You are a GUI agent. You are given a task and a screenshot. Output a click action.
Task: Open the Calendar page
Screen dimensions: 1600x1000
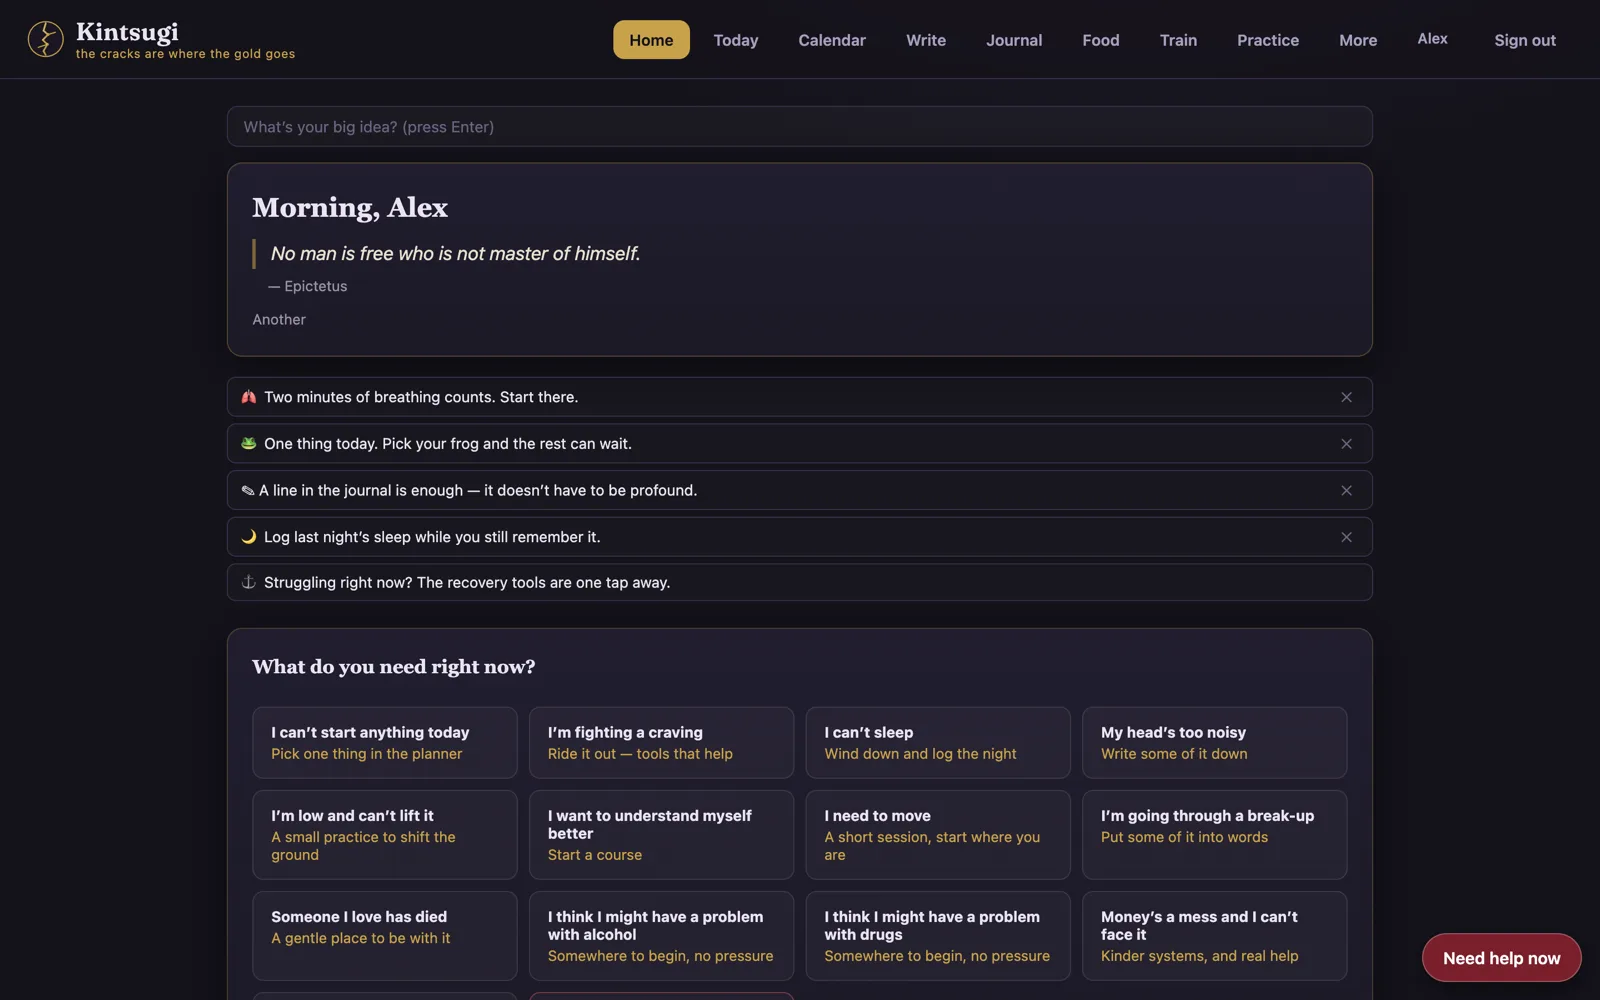(832, 40)
